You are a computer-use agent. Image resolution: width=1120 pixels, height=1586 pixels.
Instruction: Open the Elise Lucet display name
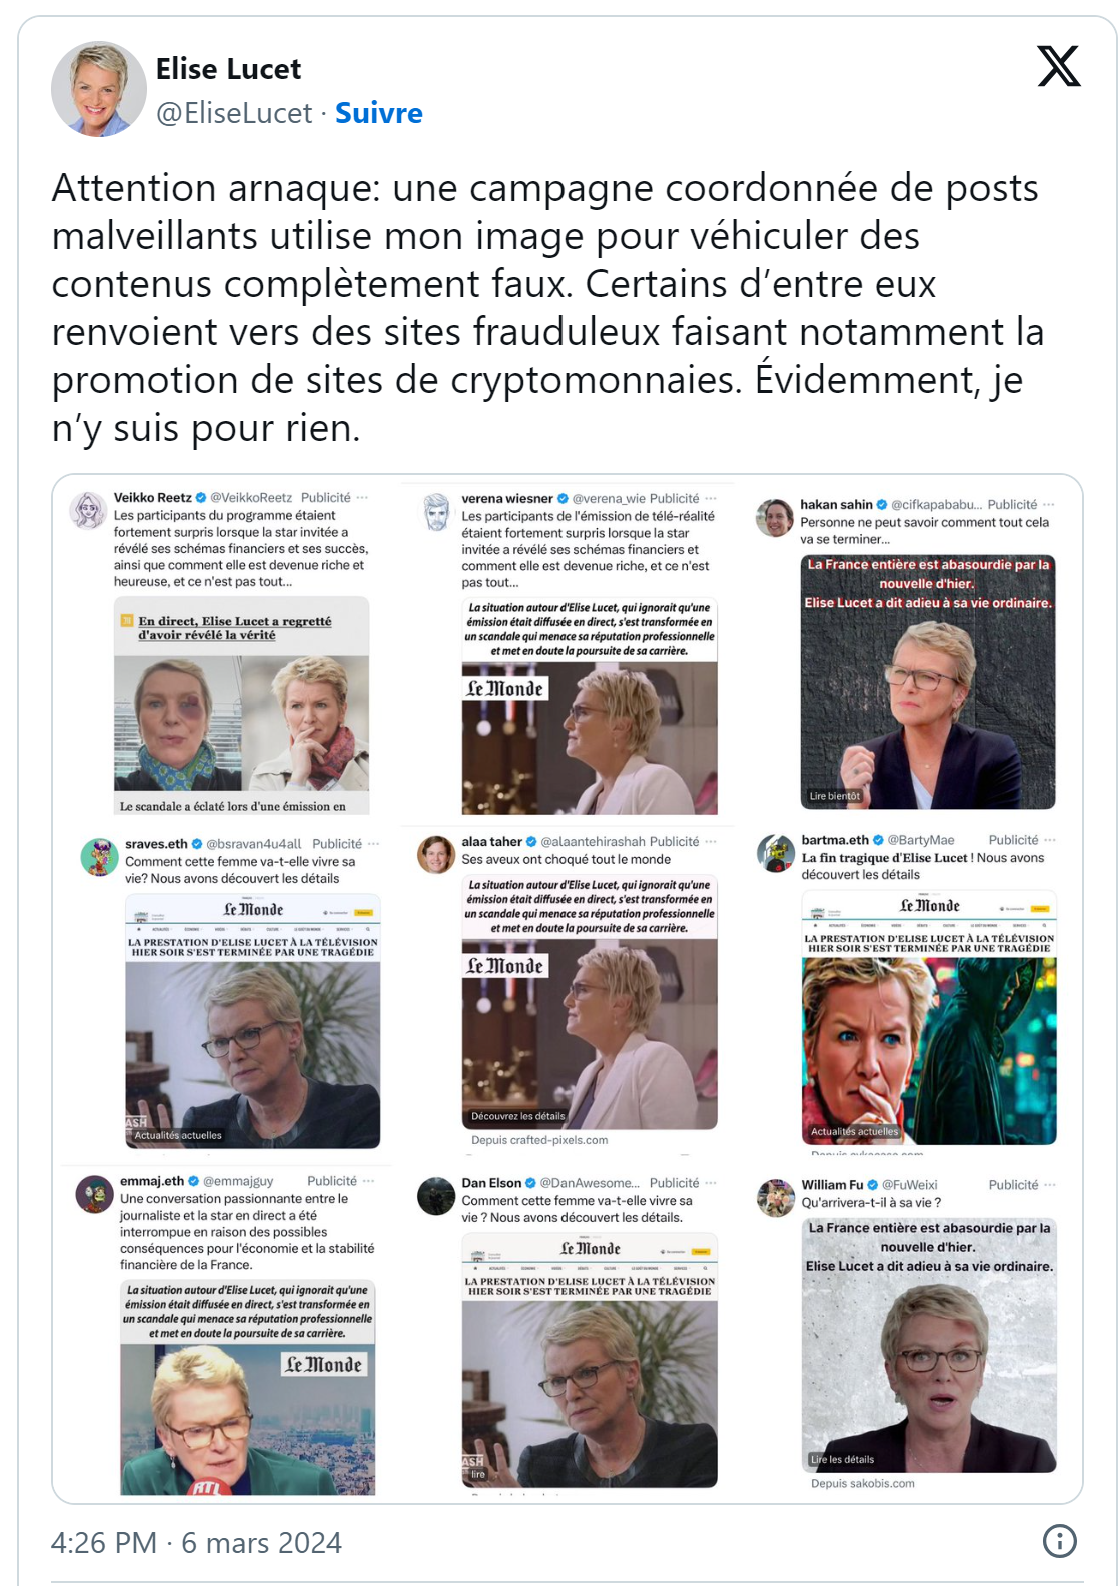point(228,69)
